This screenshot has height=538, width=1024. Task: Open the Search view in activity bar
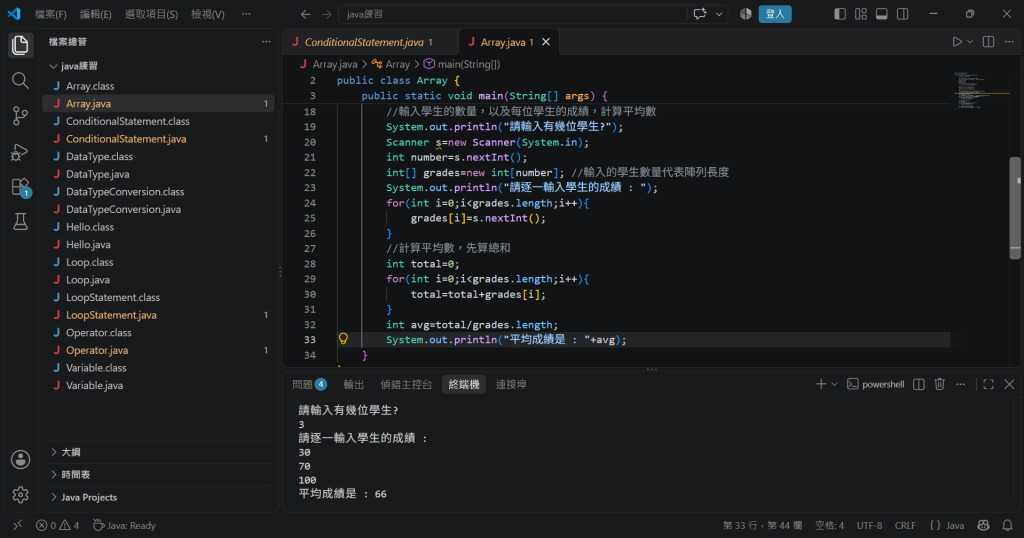(x=20, y=80)
